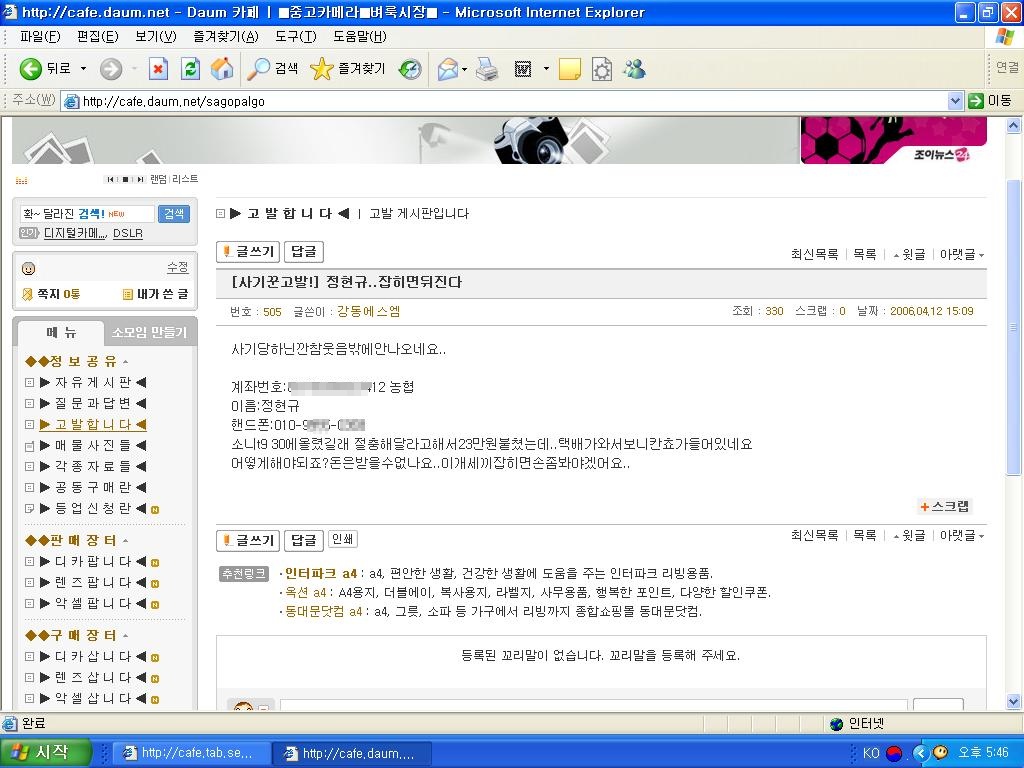Click the +스크랩 scrap icon button
This screenshot has height=768, width=1024.
click(945, 506)
